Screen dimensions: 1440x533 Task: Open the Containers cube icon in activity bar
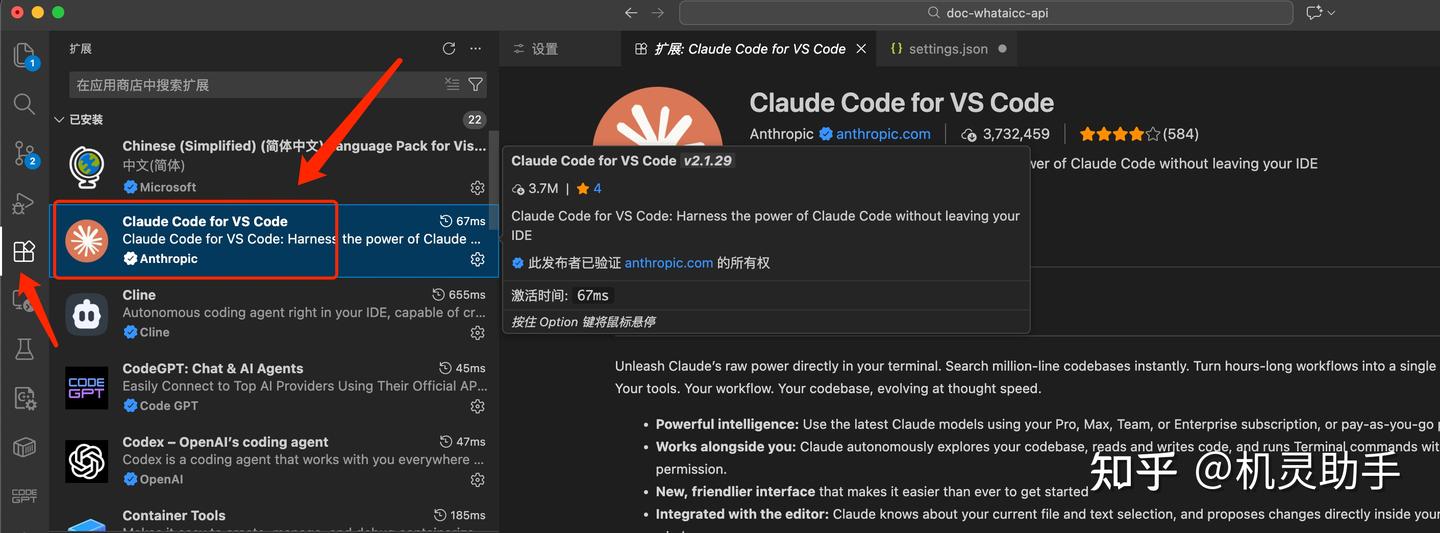coord(24,447)
